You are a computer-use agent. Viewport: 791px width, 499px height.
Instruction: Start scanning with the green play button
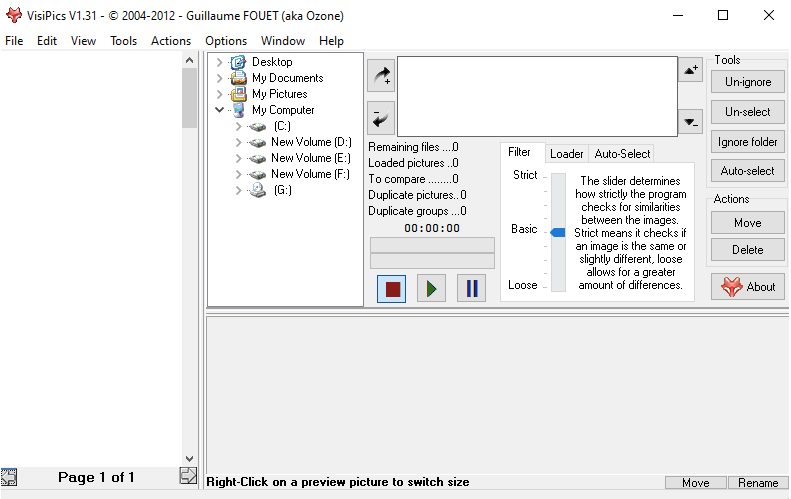(x=431, y=289)
